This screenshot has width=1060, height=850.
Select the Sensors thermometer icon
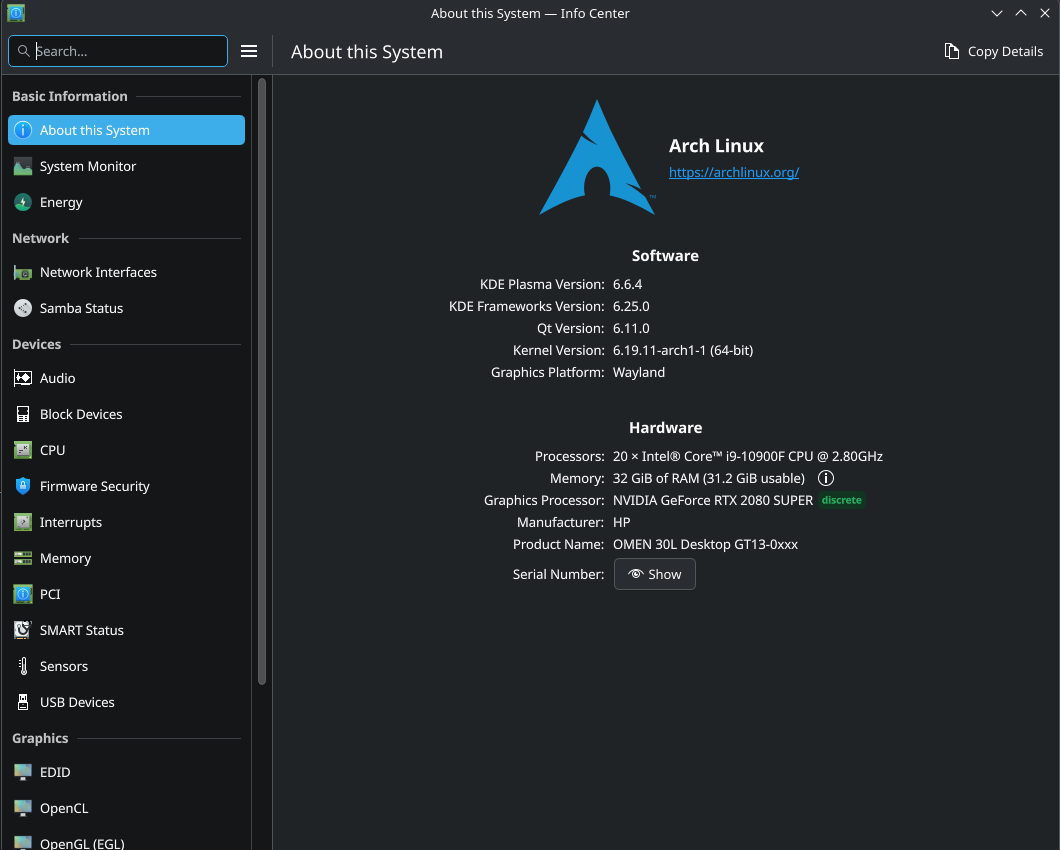tap(23, 666)
